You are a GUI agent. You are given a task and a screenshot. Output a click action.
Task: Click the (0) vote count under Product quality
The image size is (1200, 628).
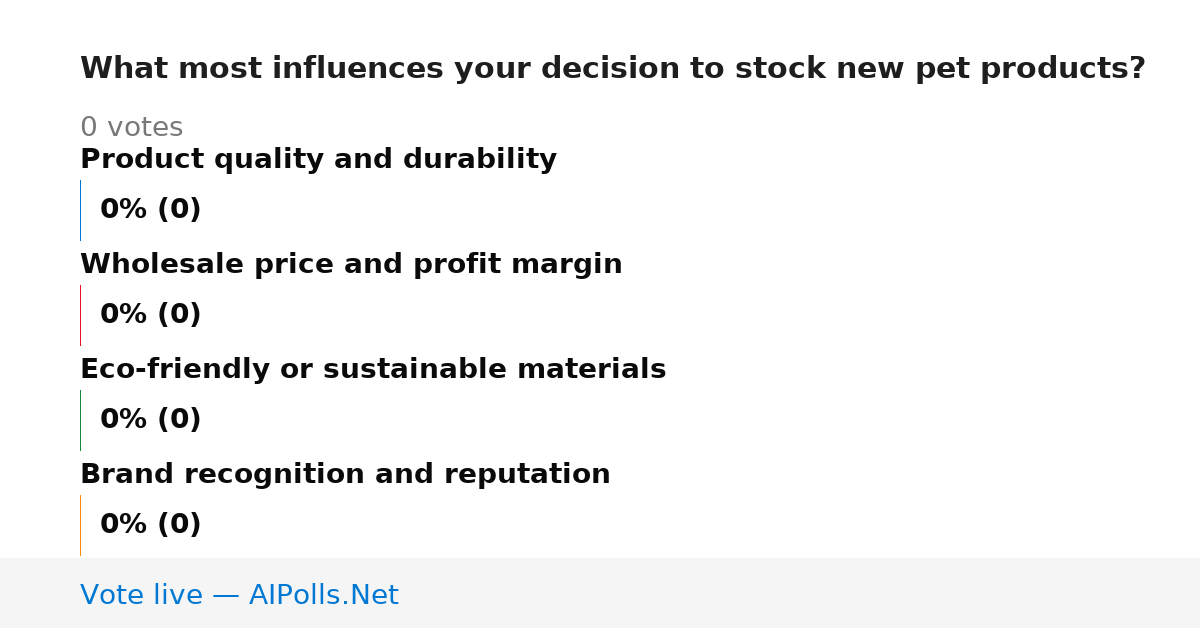[x=179, y=210]
